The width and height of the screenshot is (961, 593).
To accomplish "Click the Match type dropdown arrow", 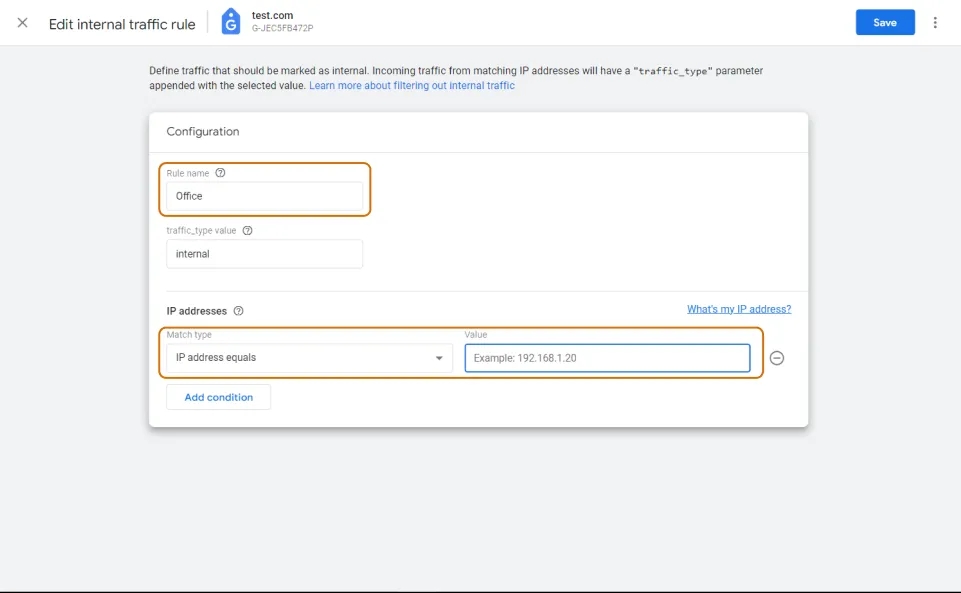I will [x=439, y=358].
